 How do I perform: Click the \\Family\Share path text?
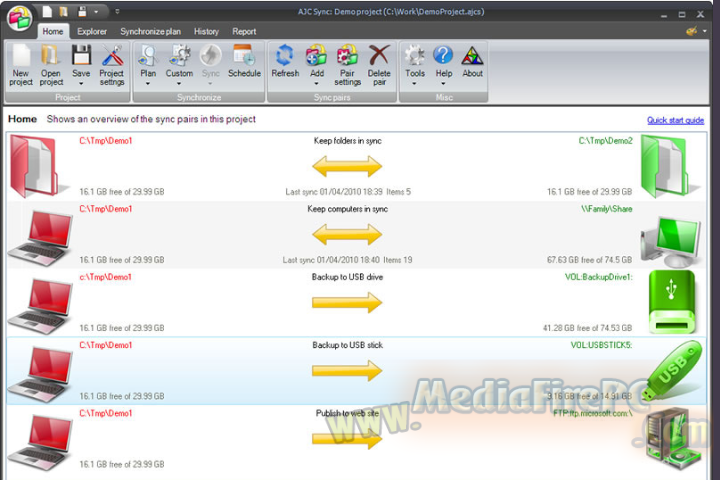(607, 209)
